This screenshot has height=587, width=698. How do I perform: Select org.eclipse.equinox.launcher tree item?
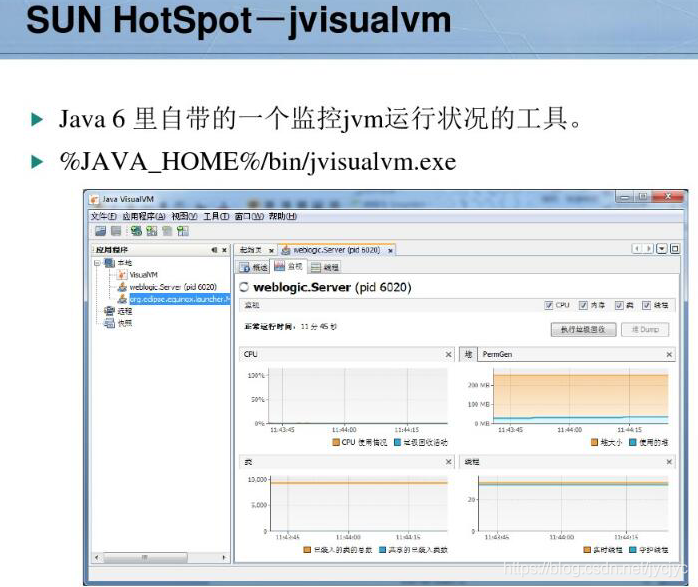[x=179, y=299]
